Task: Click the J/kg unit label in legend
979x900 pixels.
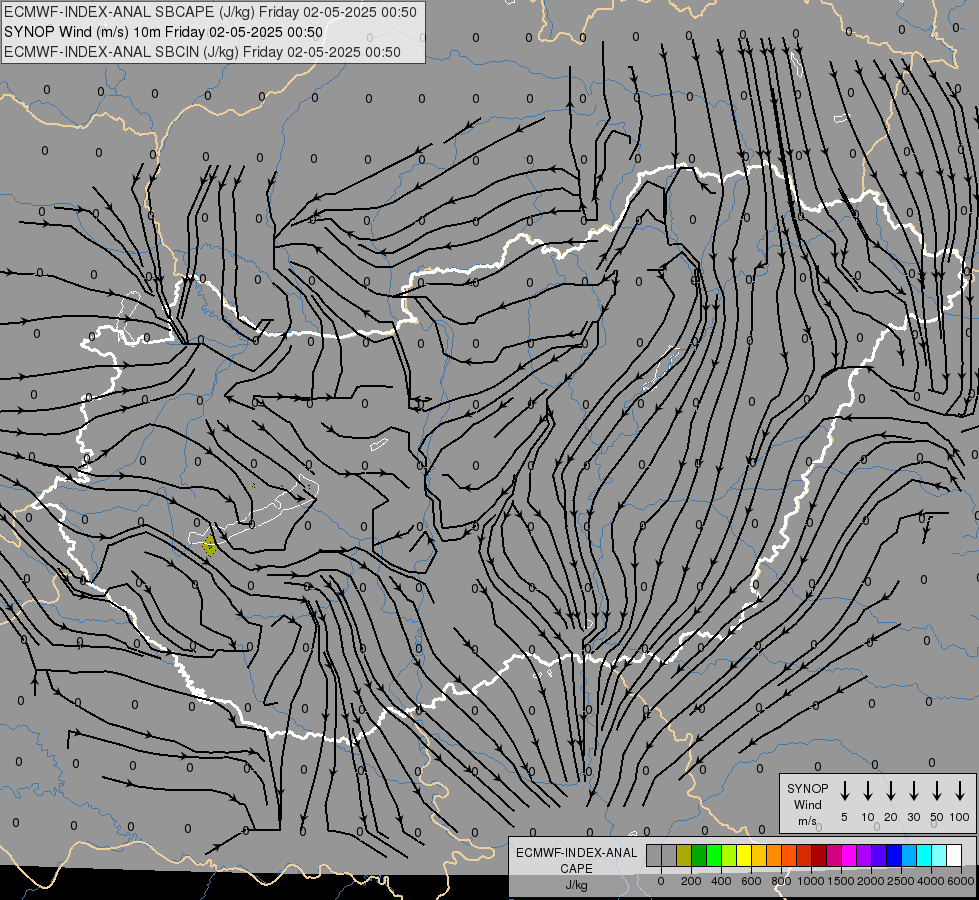Action: click(576, 885)
